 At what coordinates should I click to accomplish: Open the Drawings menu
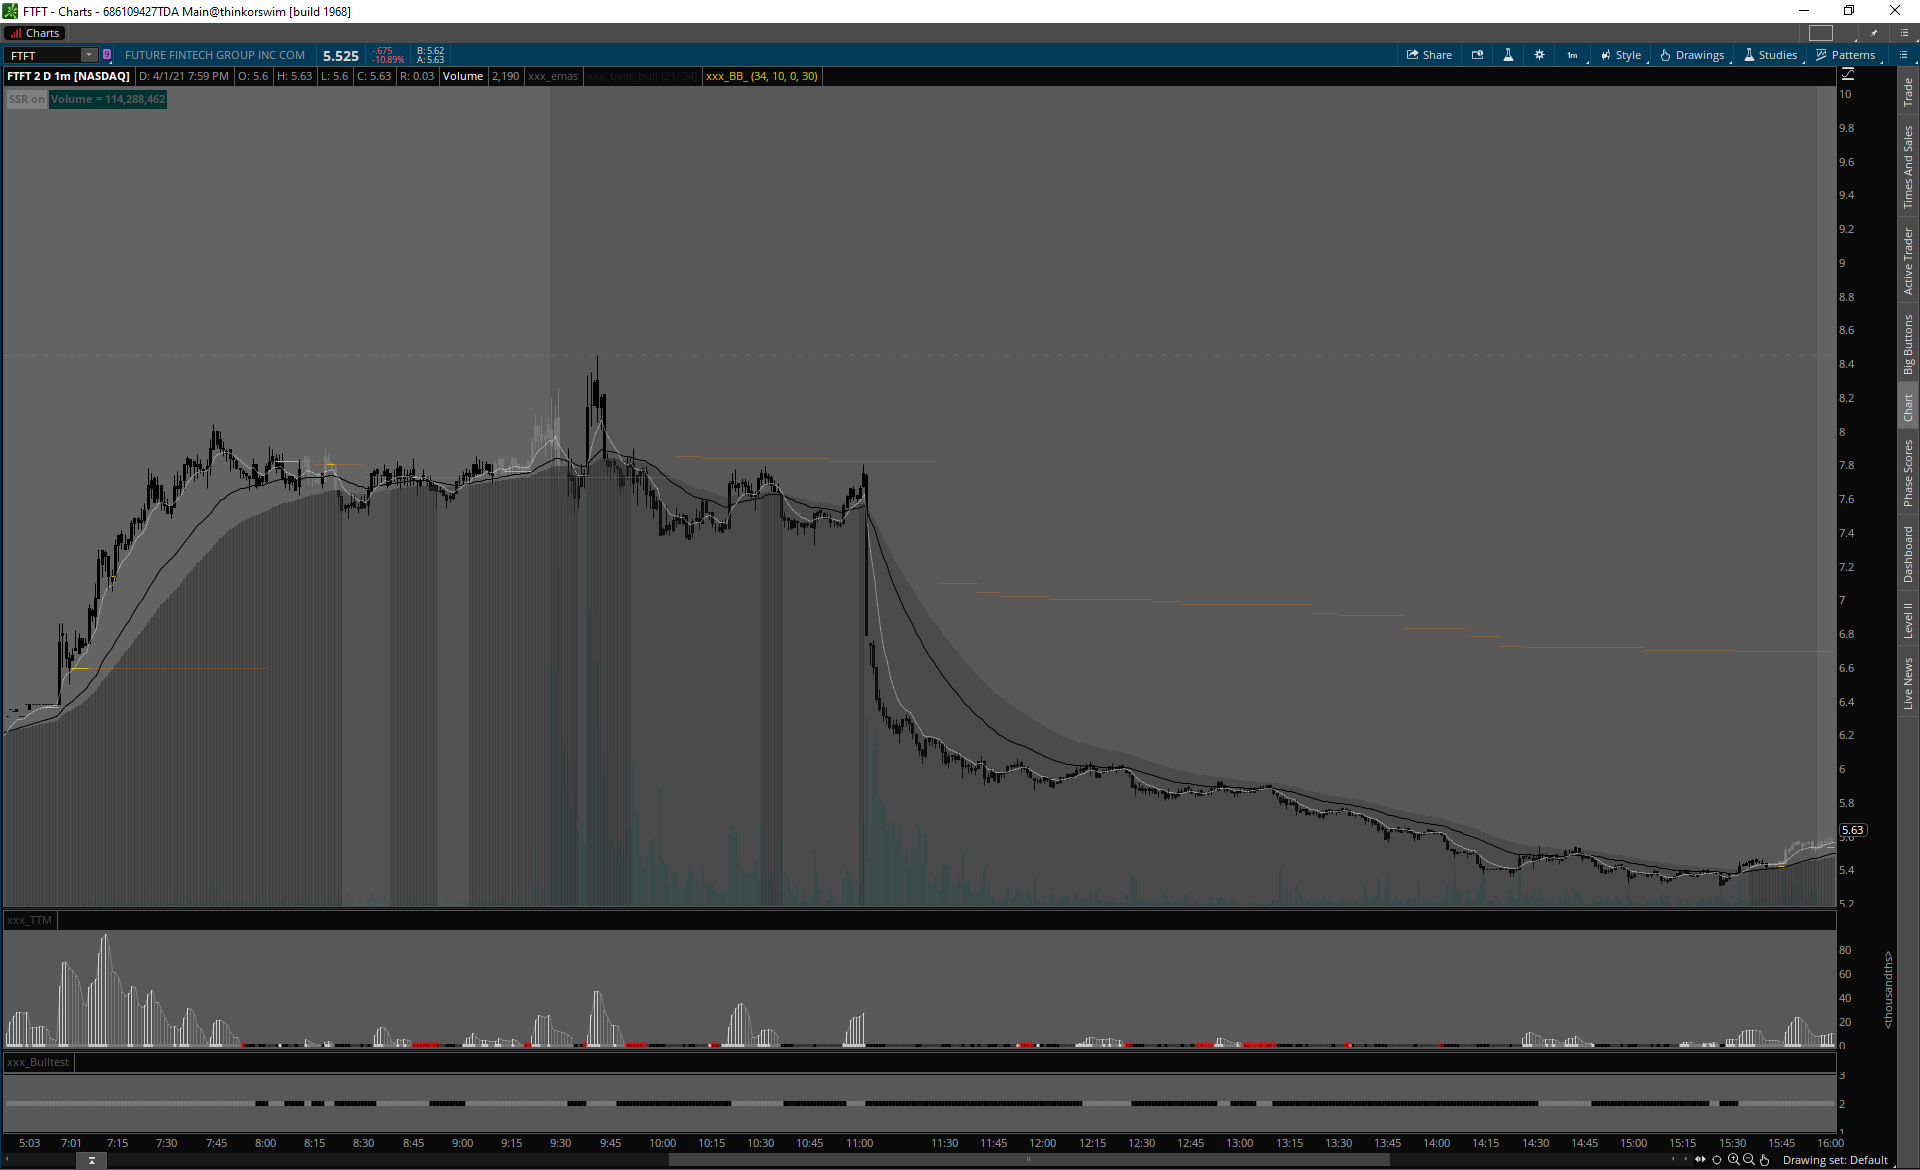pos(1692,55)
